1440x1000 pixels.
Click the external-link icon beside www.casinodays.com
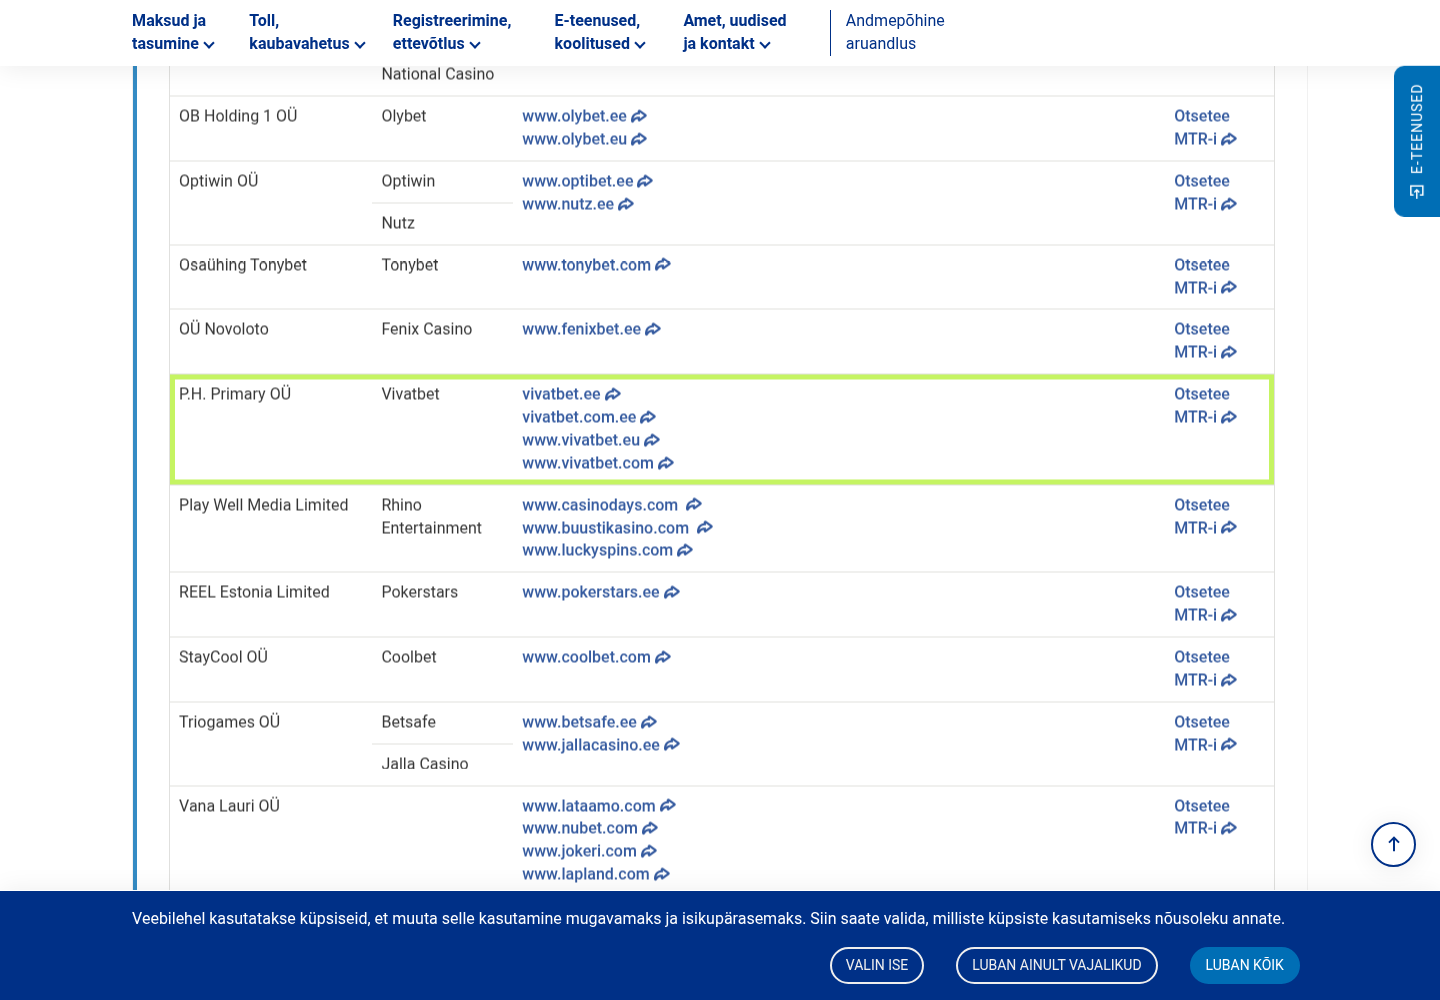694,505
